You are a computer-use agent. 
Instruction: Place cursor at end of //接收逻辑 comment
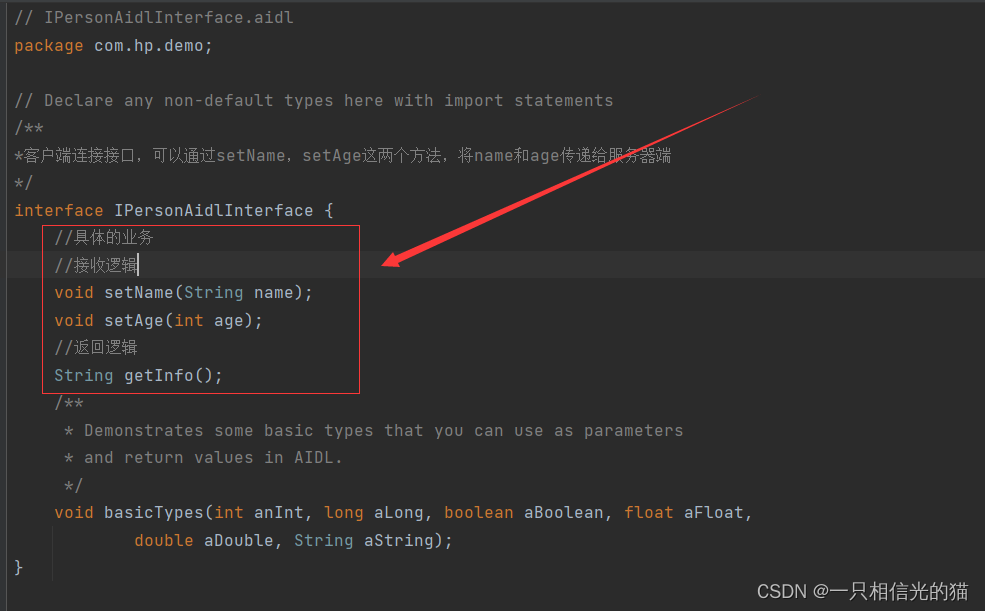(138, 265)
